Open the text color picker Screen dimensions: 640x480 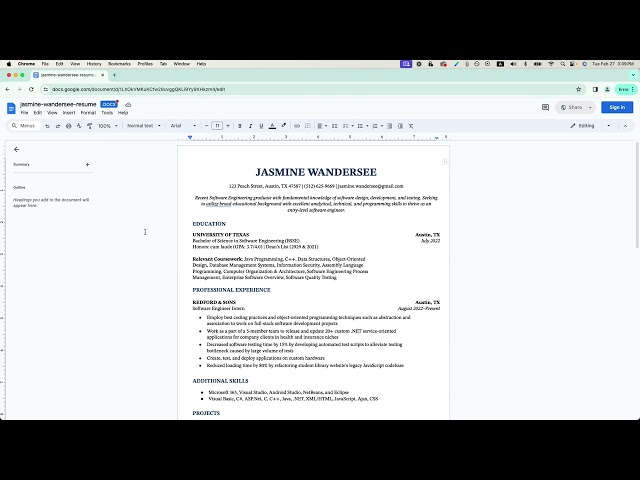[x=272, y=126]
